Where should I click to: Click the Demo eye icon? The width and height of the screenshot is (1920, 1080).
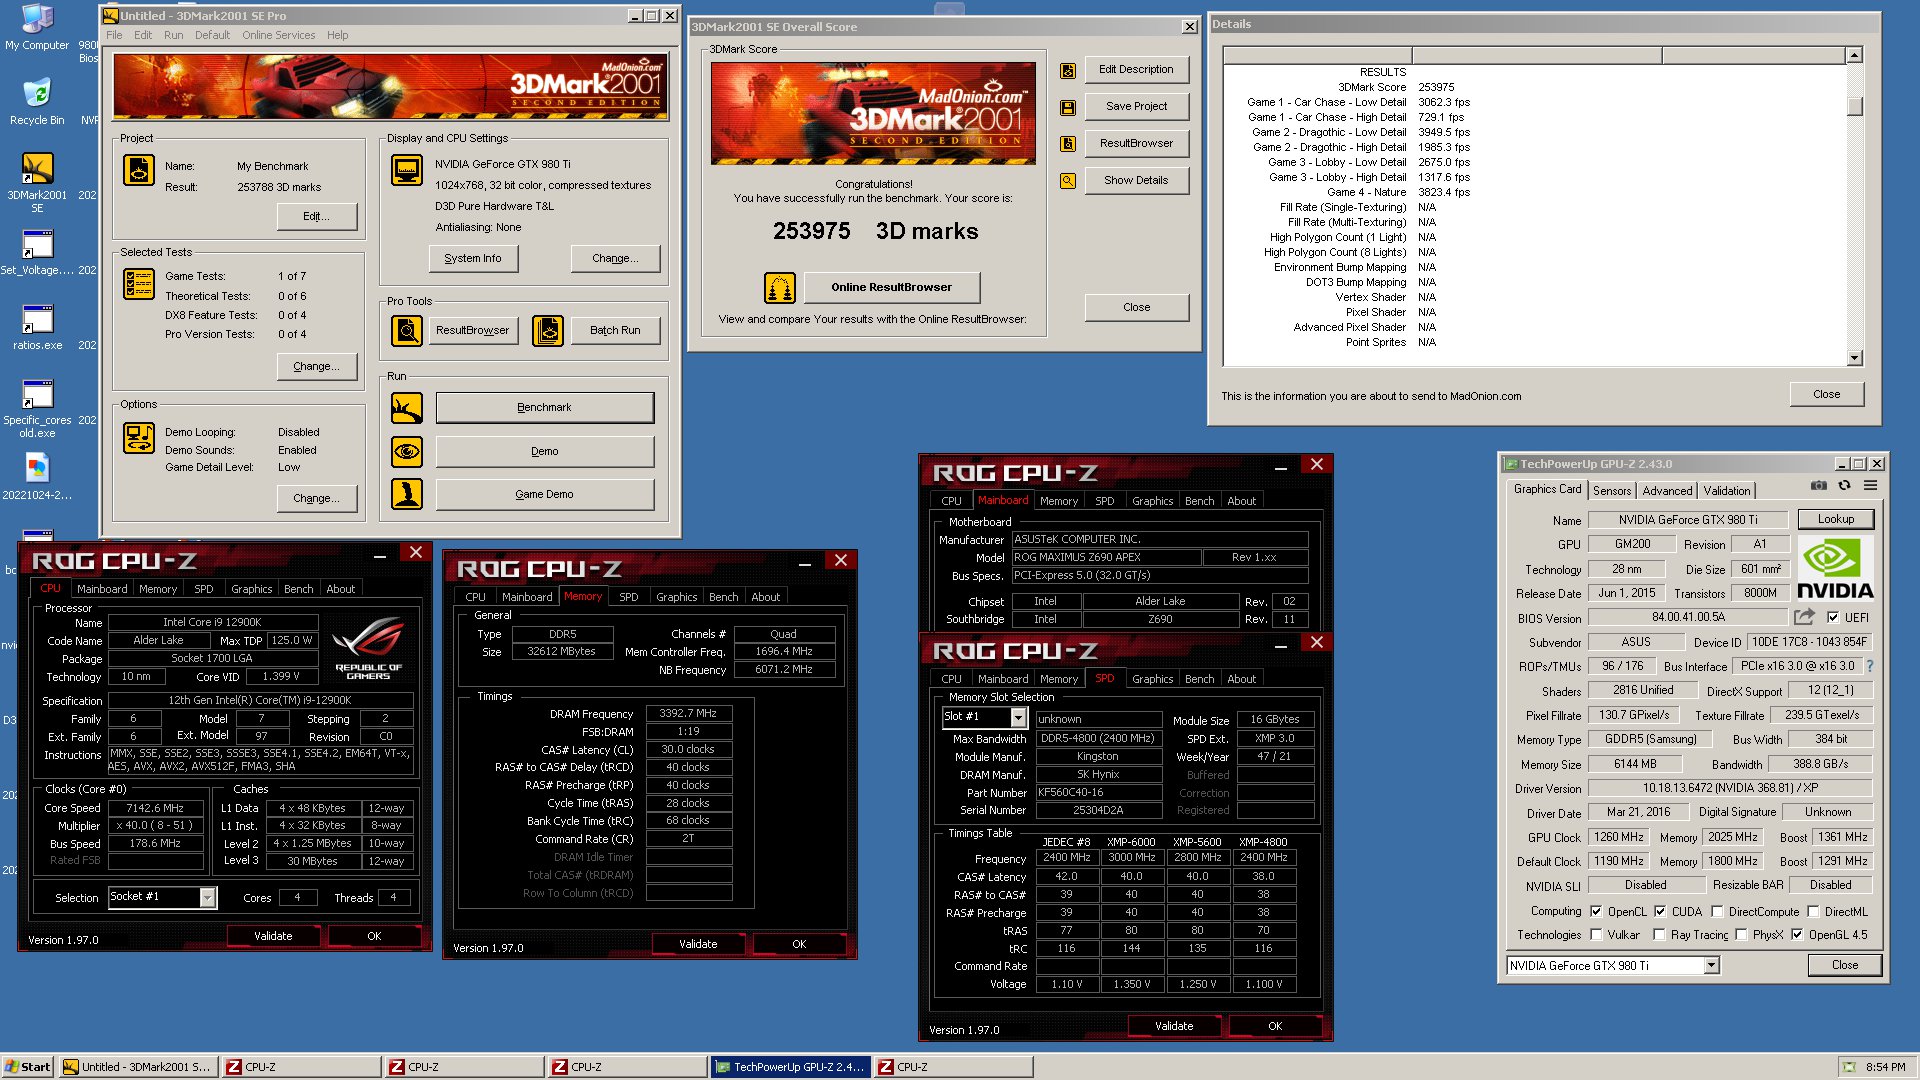point(407,452)
